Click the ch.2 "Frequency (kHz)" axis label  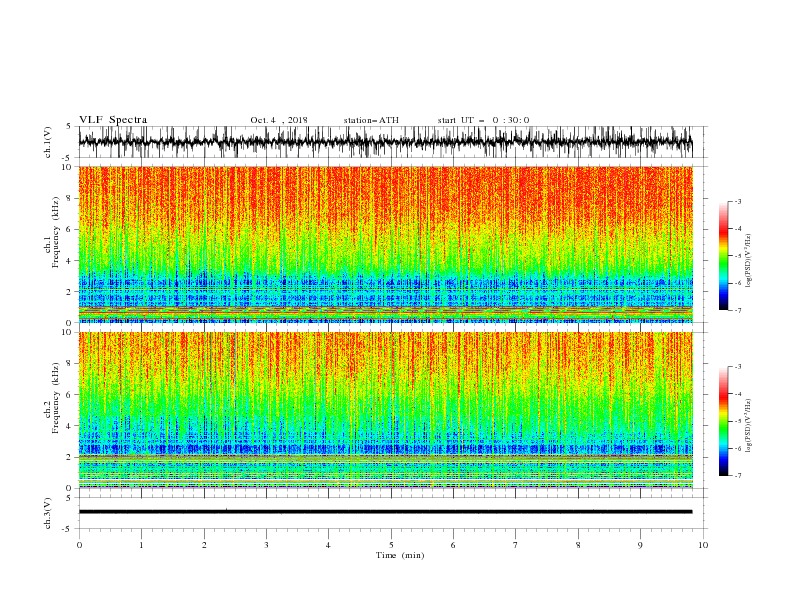pos(56,398)
